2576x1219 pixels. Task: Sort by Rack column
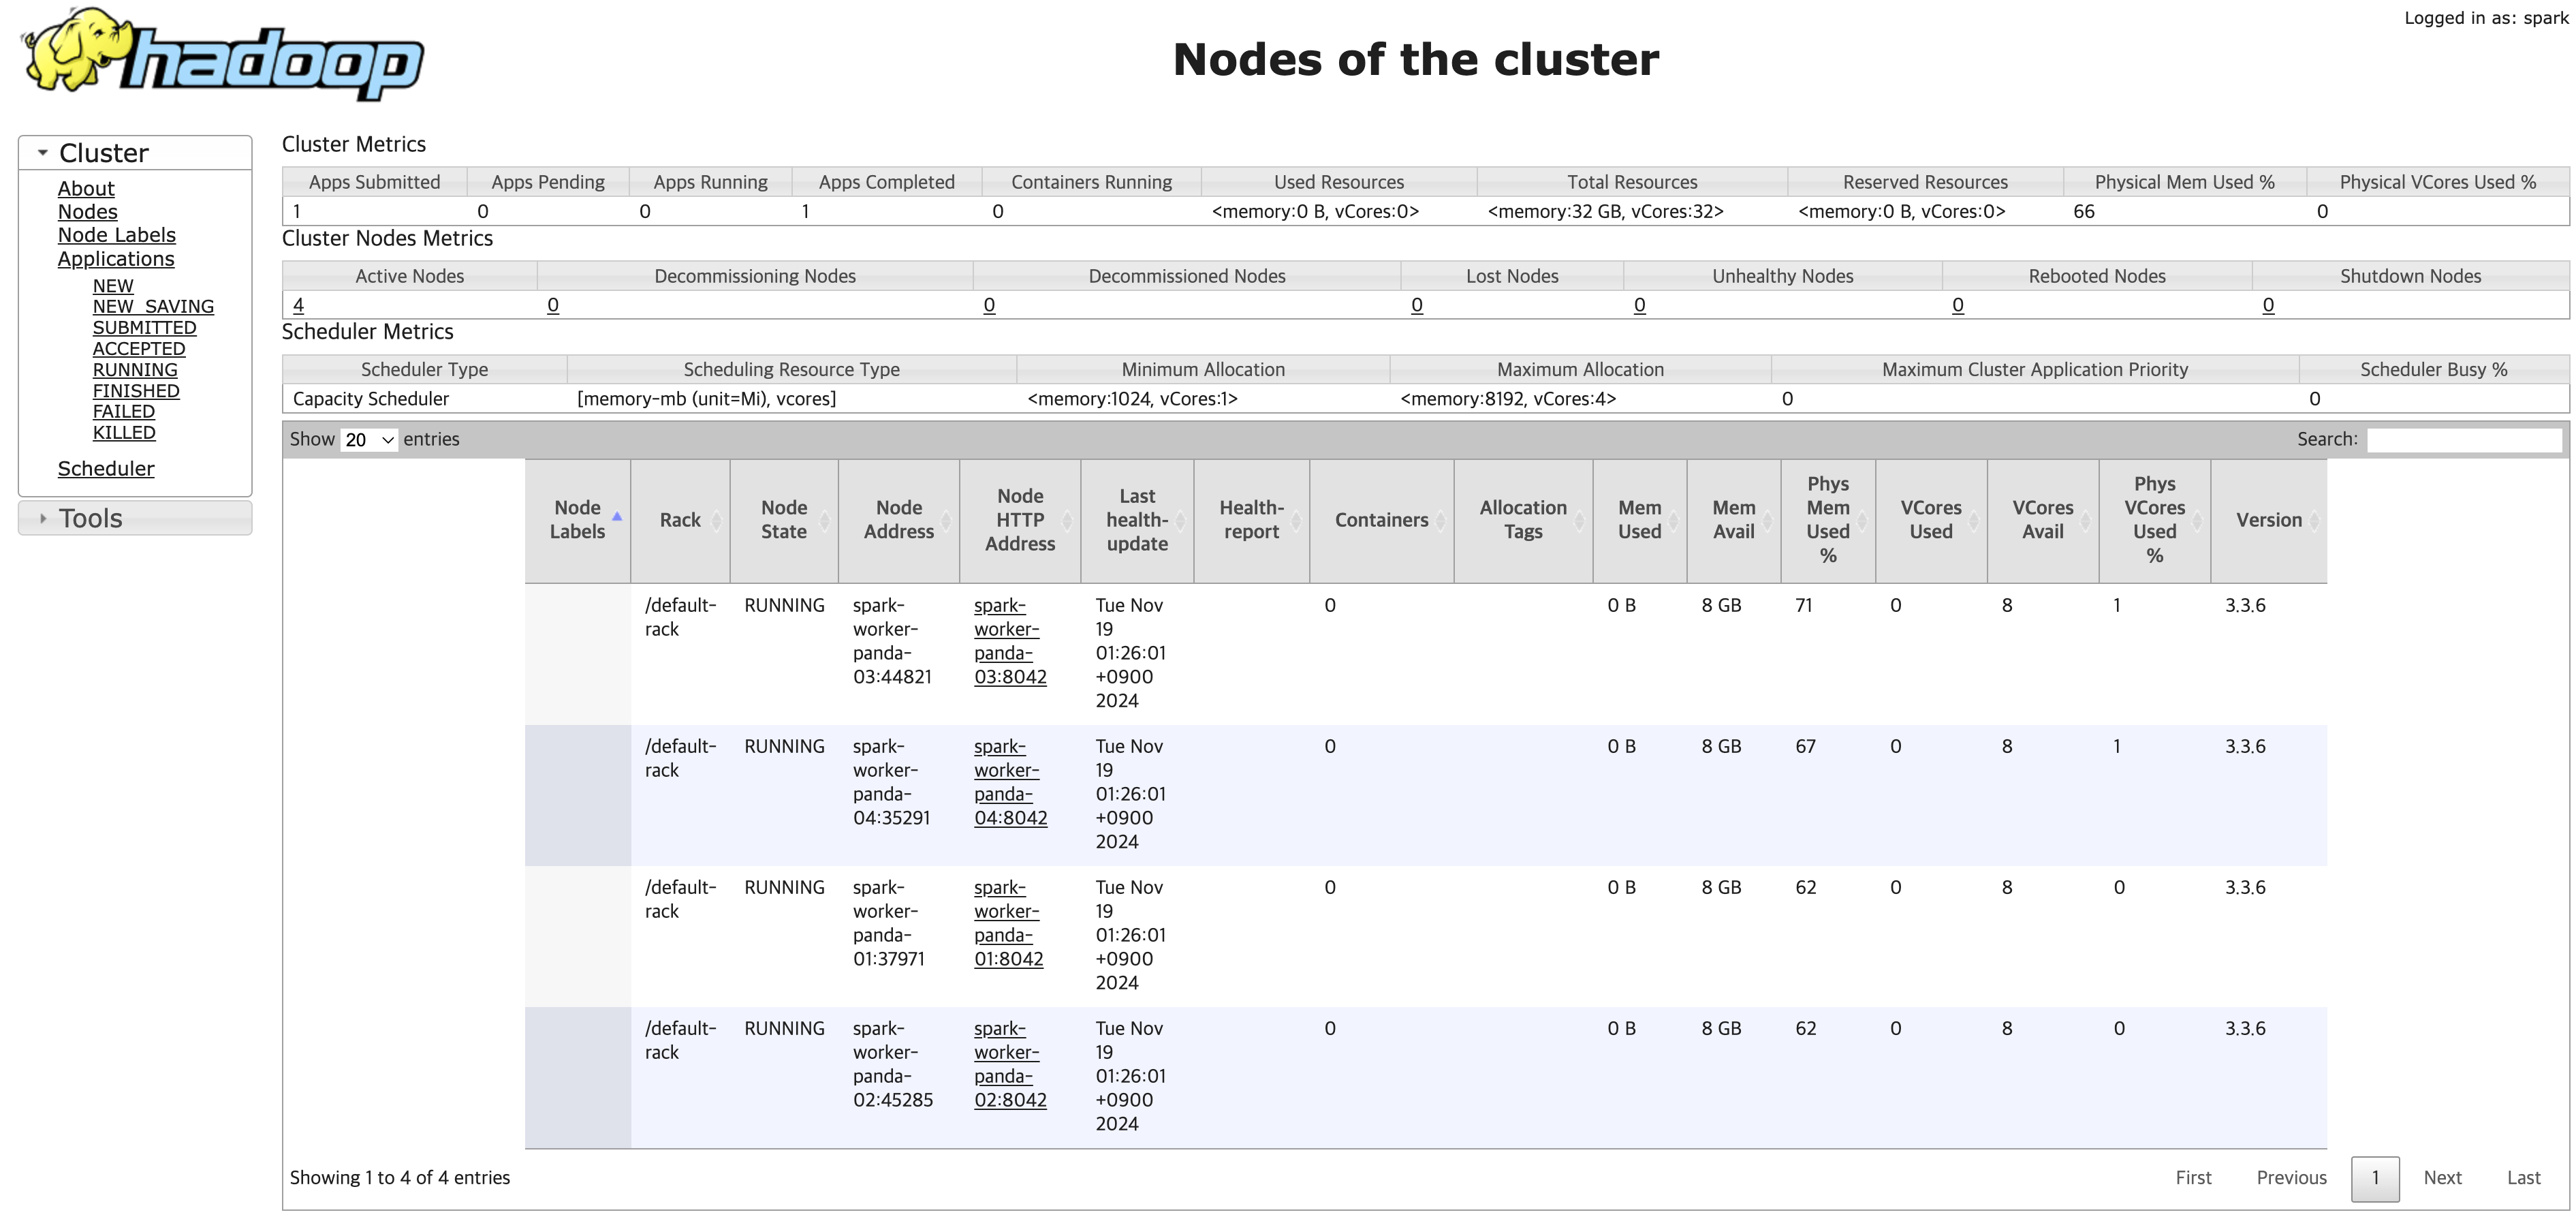click(680, 520)
